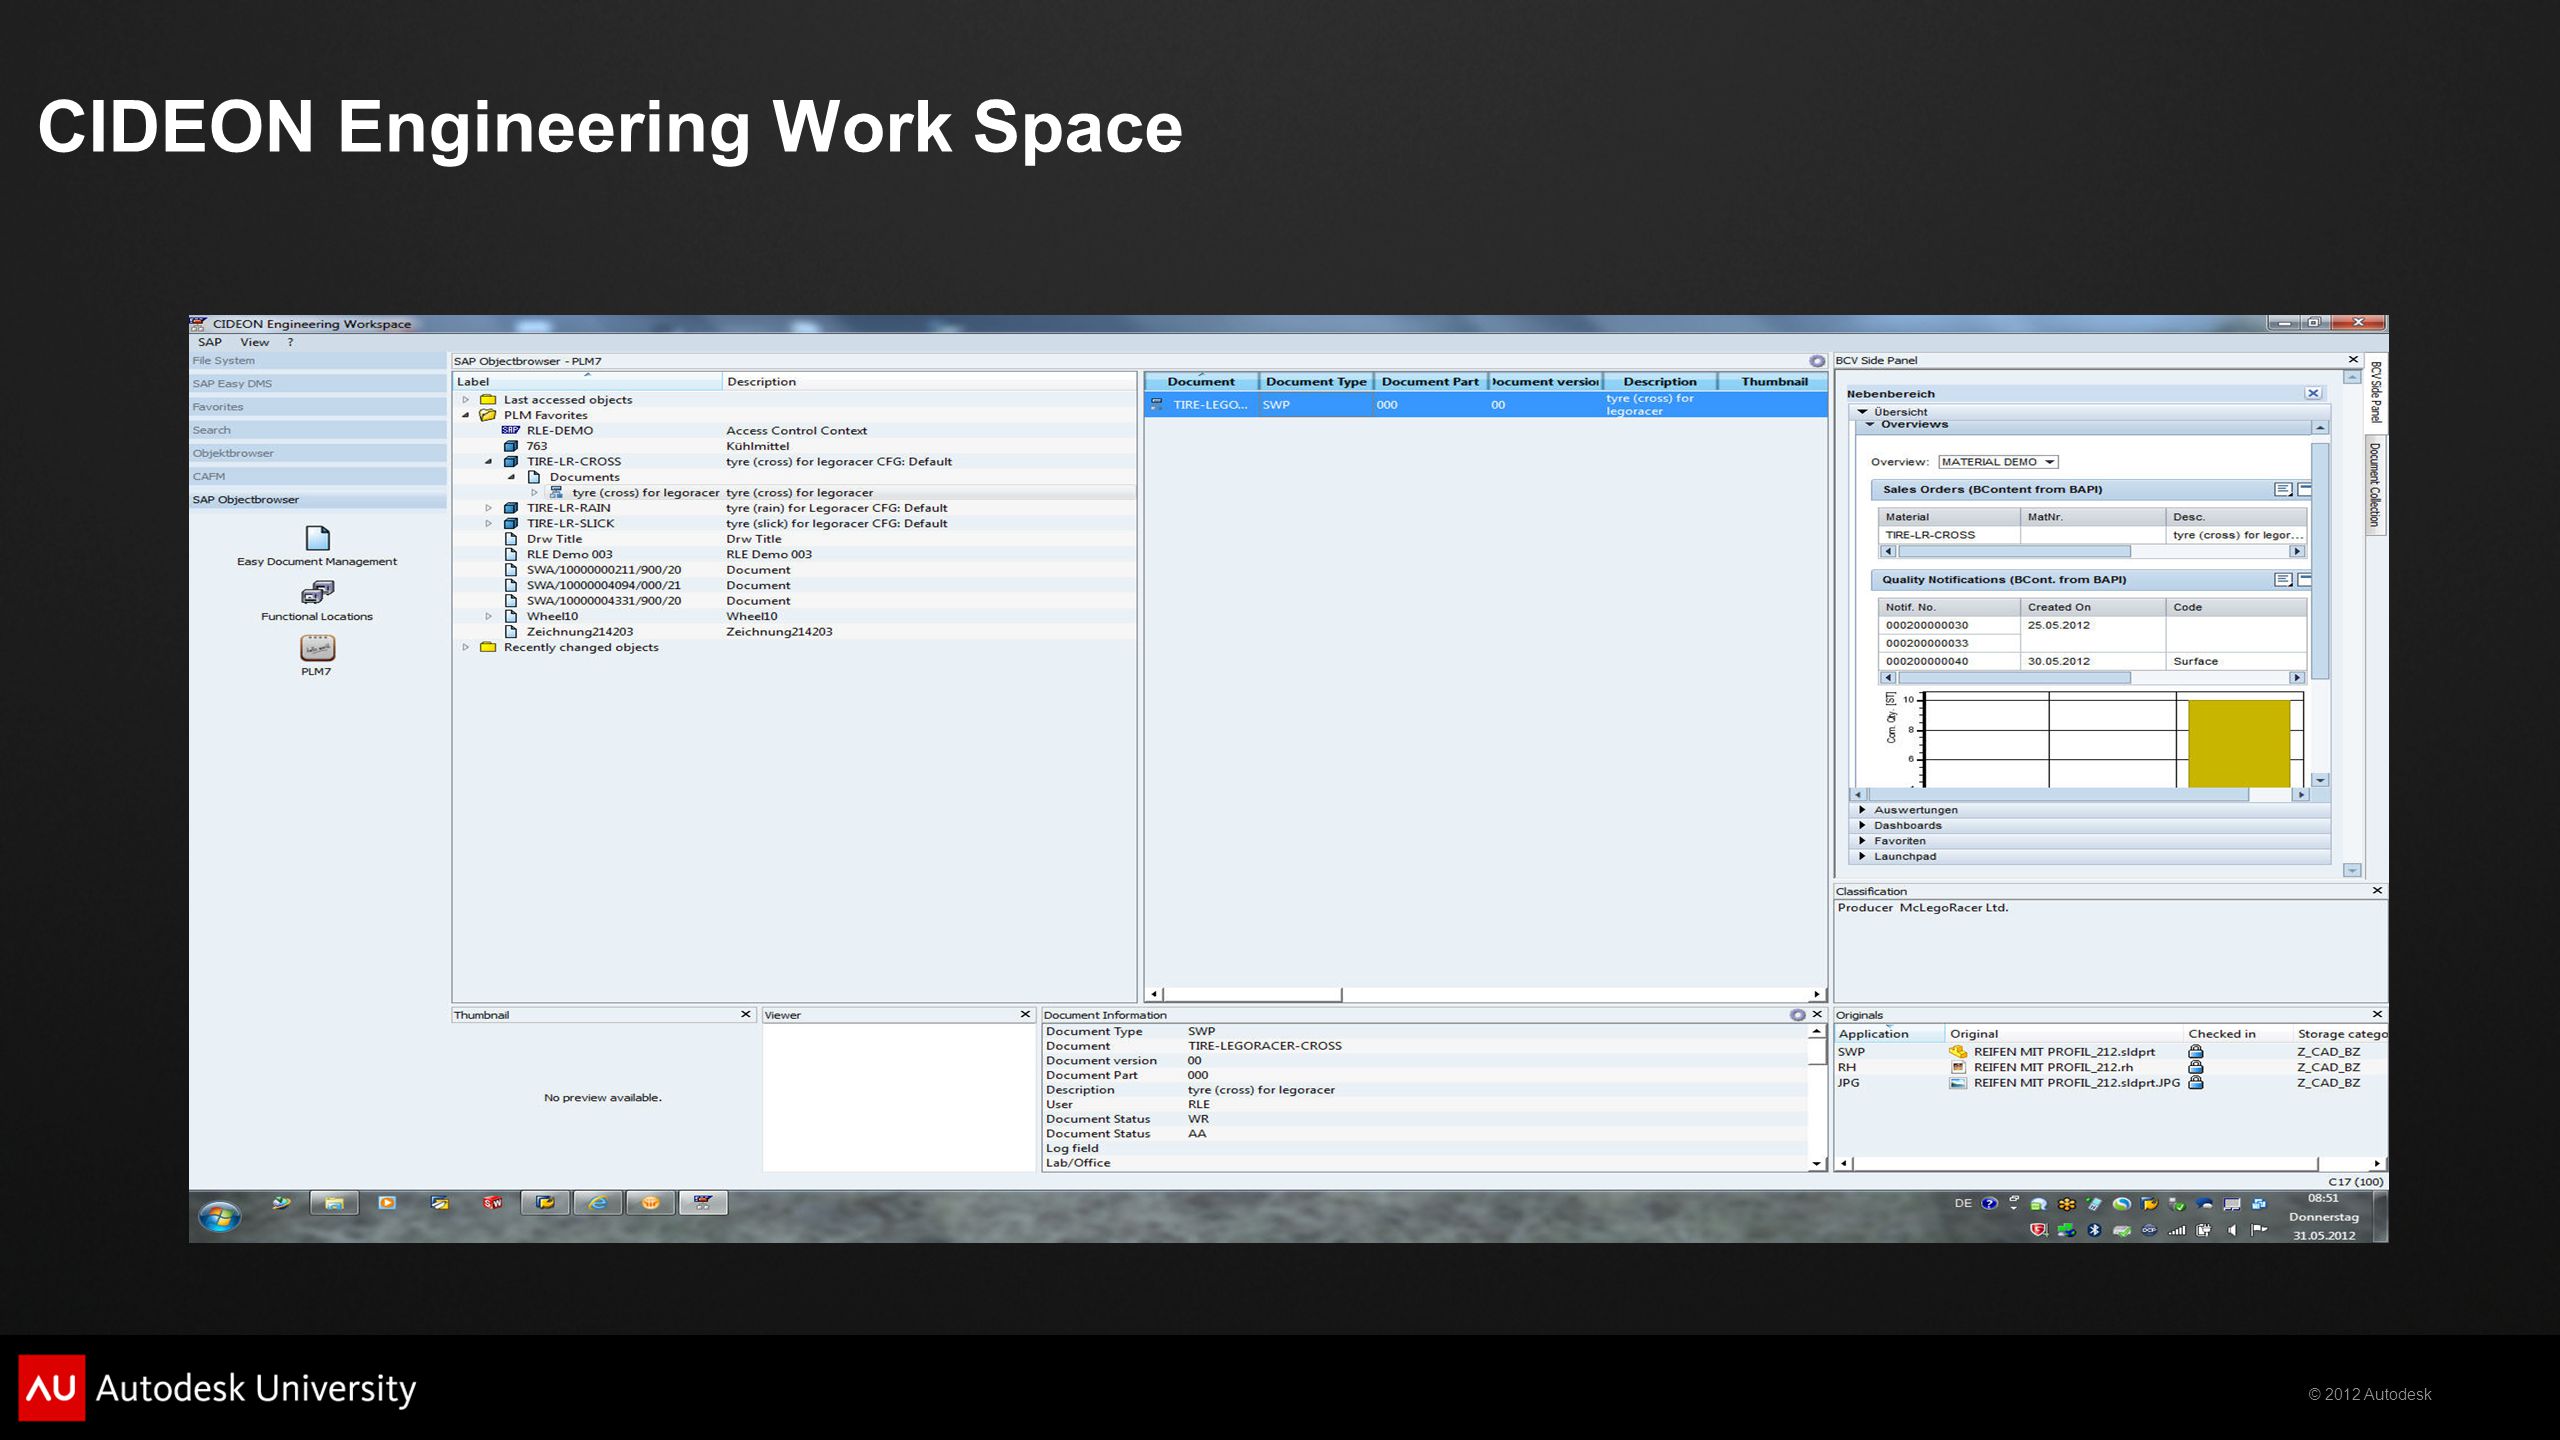The image size is (2560, 1440).
Task: Click the folder icon of Last accessed objects
Action: click(x=488, y=400)
